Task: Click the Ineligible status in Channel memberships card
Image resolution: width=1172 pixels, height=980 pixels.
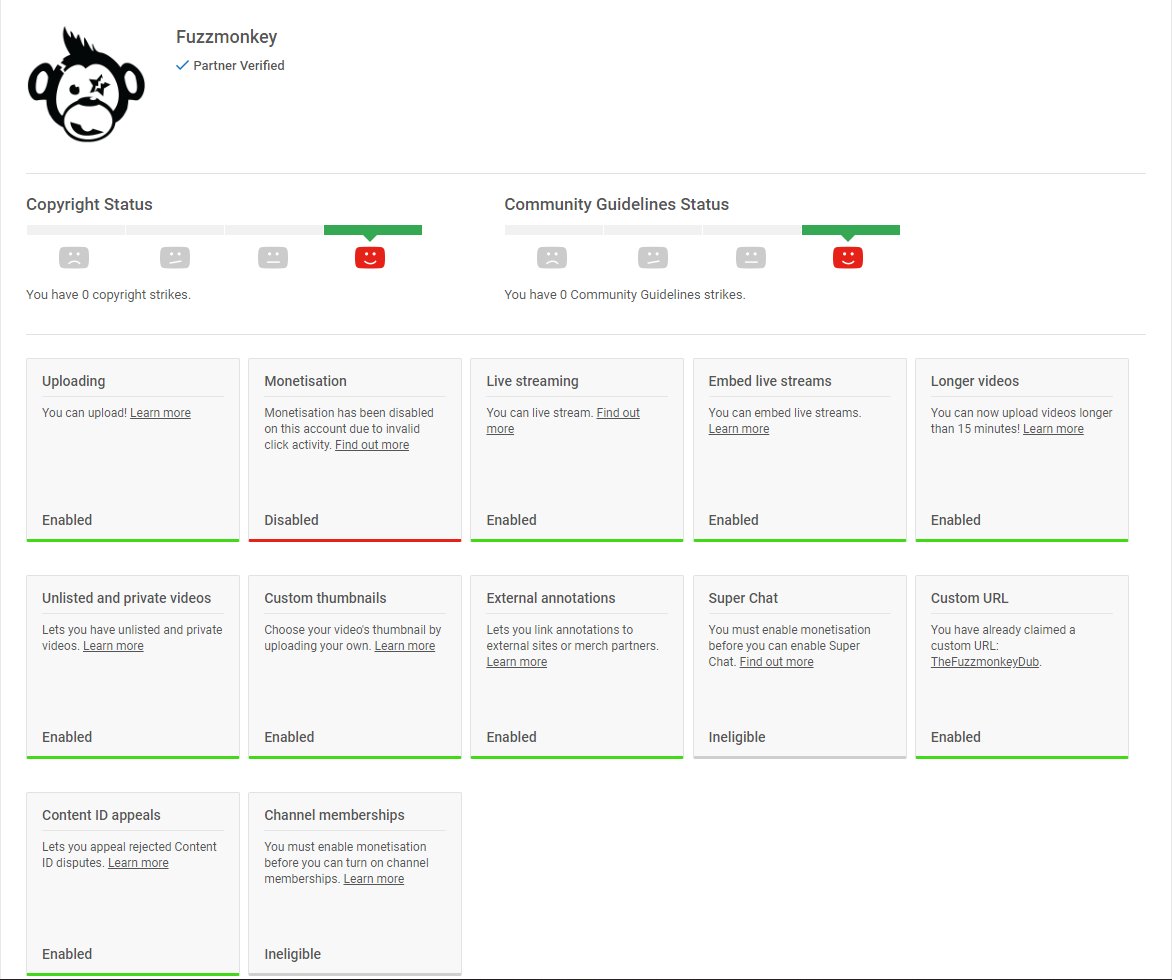Action: tap(292, 954)
